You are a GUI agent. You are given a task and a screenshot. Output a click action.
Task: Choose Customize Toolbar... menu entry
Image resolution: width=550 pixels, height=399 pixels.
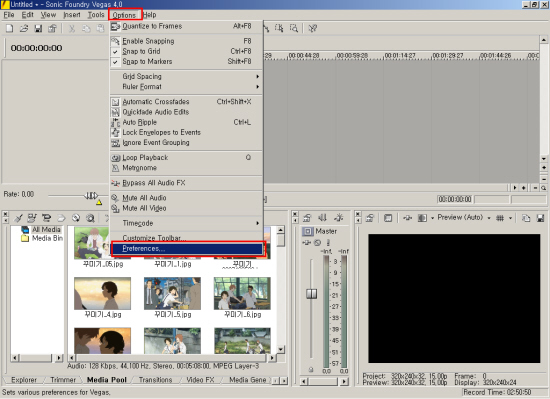point(186,238)
